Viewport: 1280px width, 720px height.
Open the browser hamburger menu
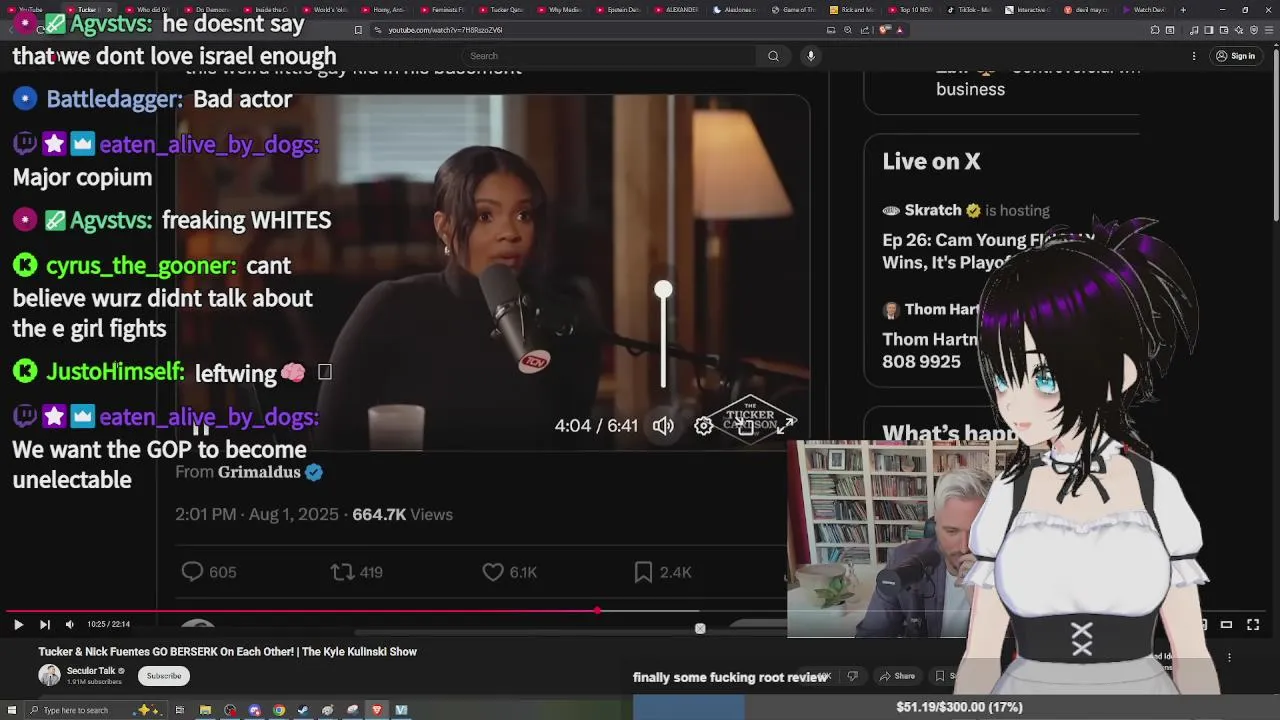point(1268,30)
